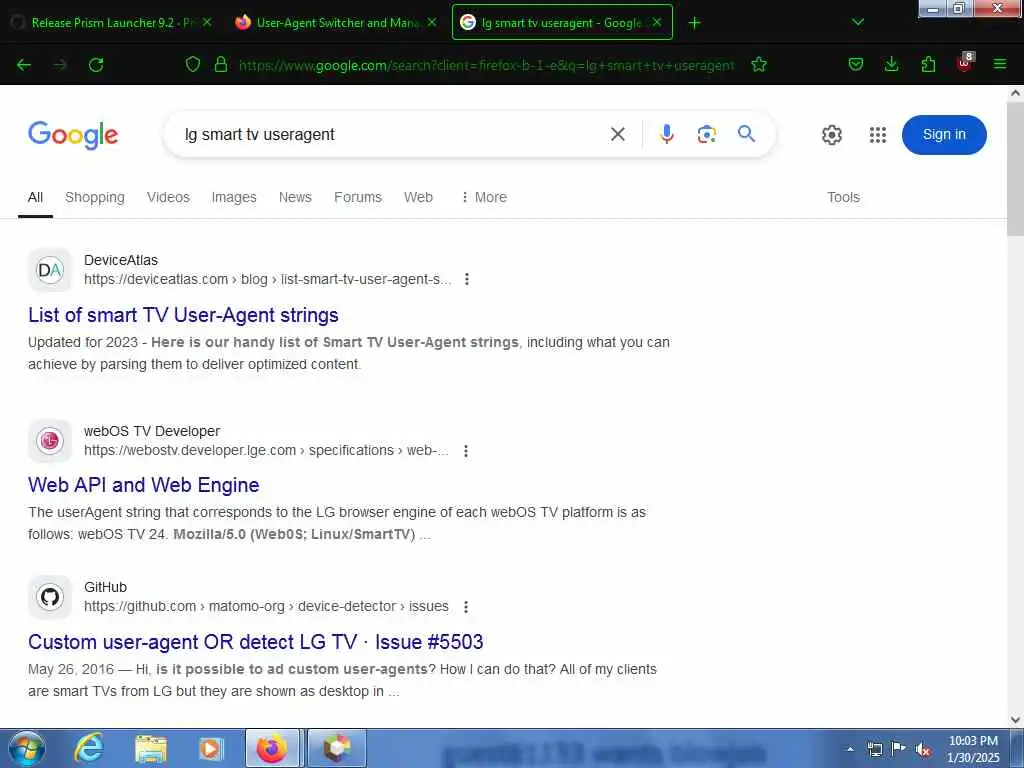Viewport: 1024px width, 768px height.
Task: Open Web API and Web Engine result
Action: pyautogui.click(x=144, y=485)
